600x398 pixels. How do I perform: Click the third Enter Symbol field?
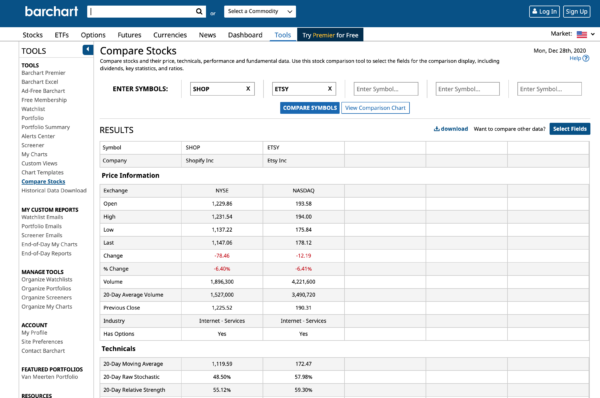pos(386,89)
